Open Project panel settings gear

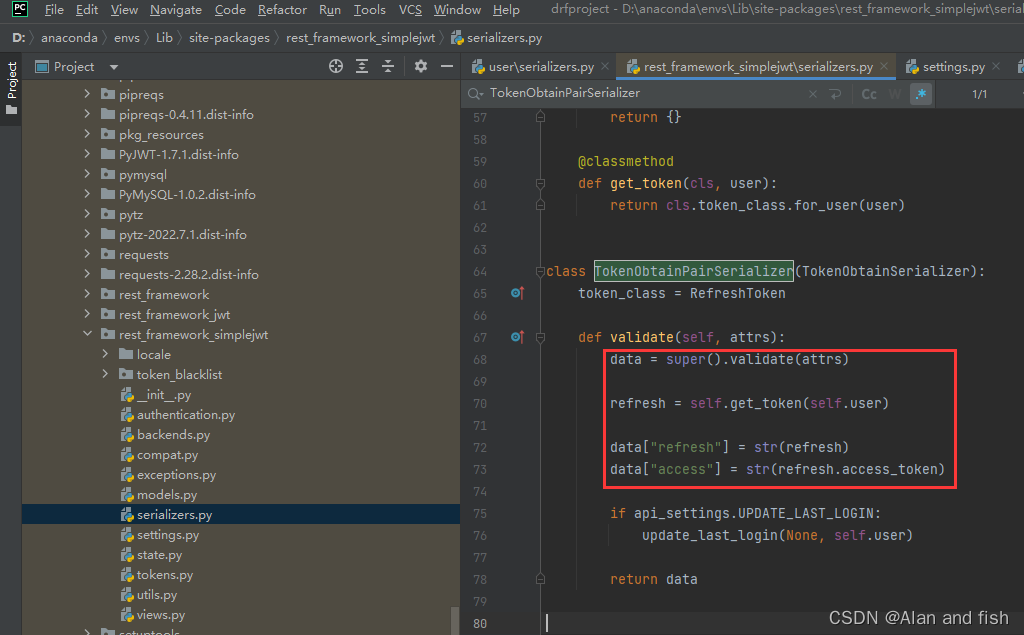[421, 66]
